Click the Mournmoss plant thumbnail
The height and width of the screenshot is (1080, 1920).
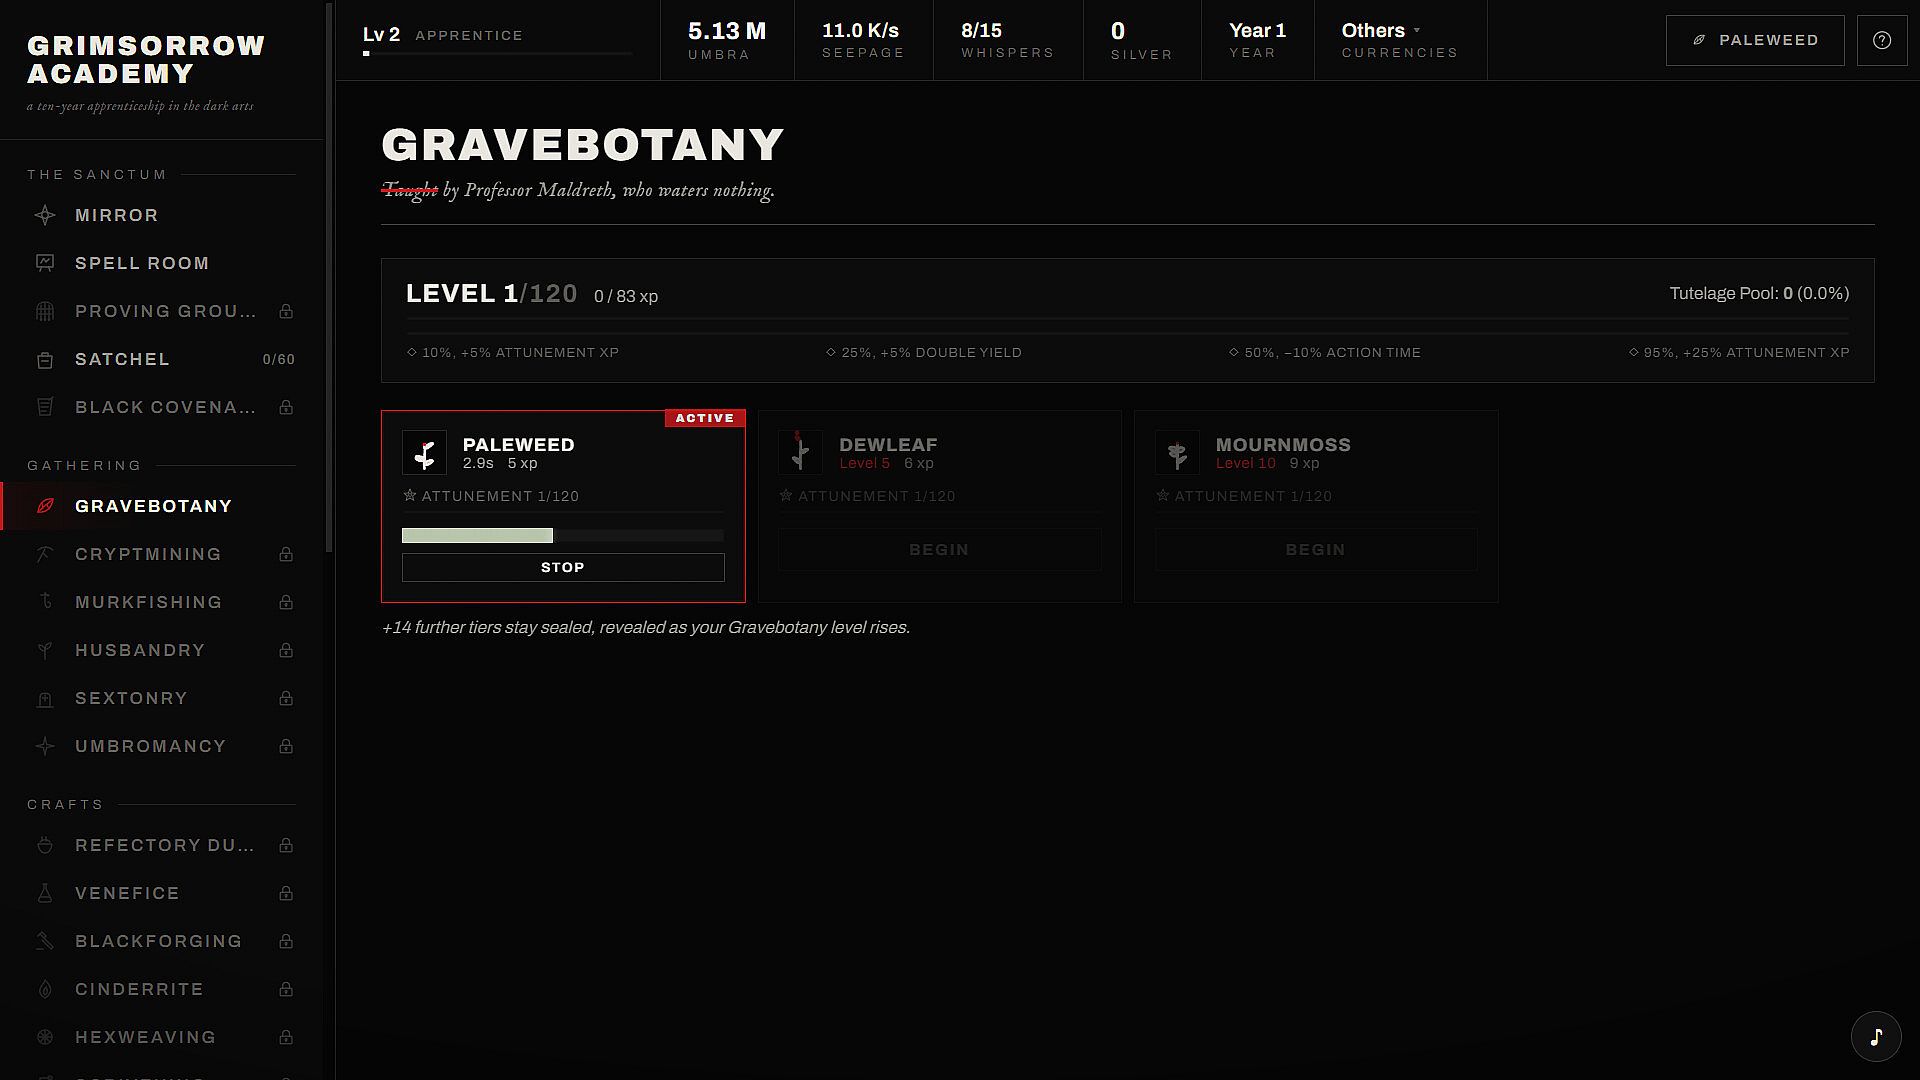point(1177,452)
